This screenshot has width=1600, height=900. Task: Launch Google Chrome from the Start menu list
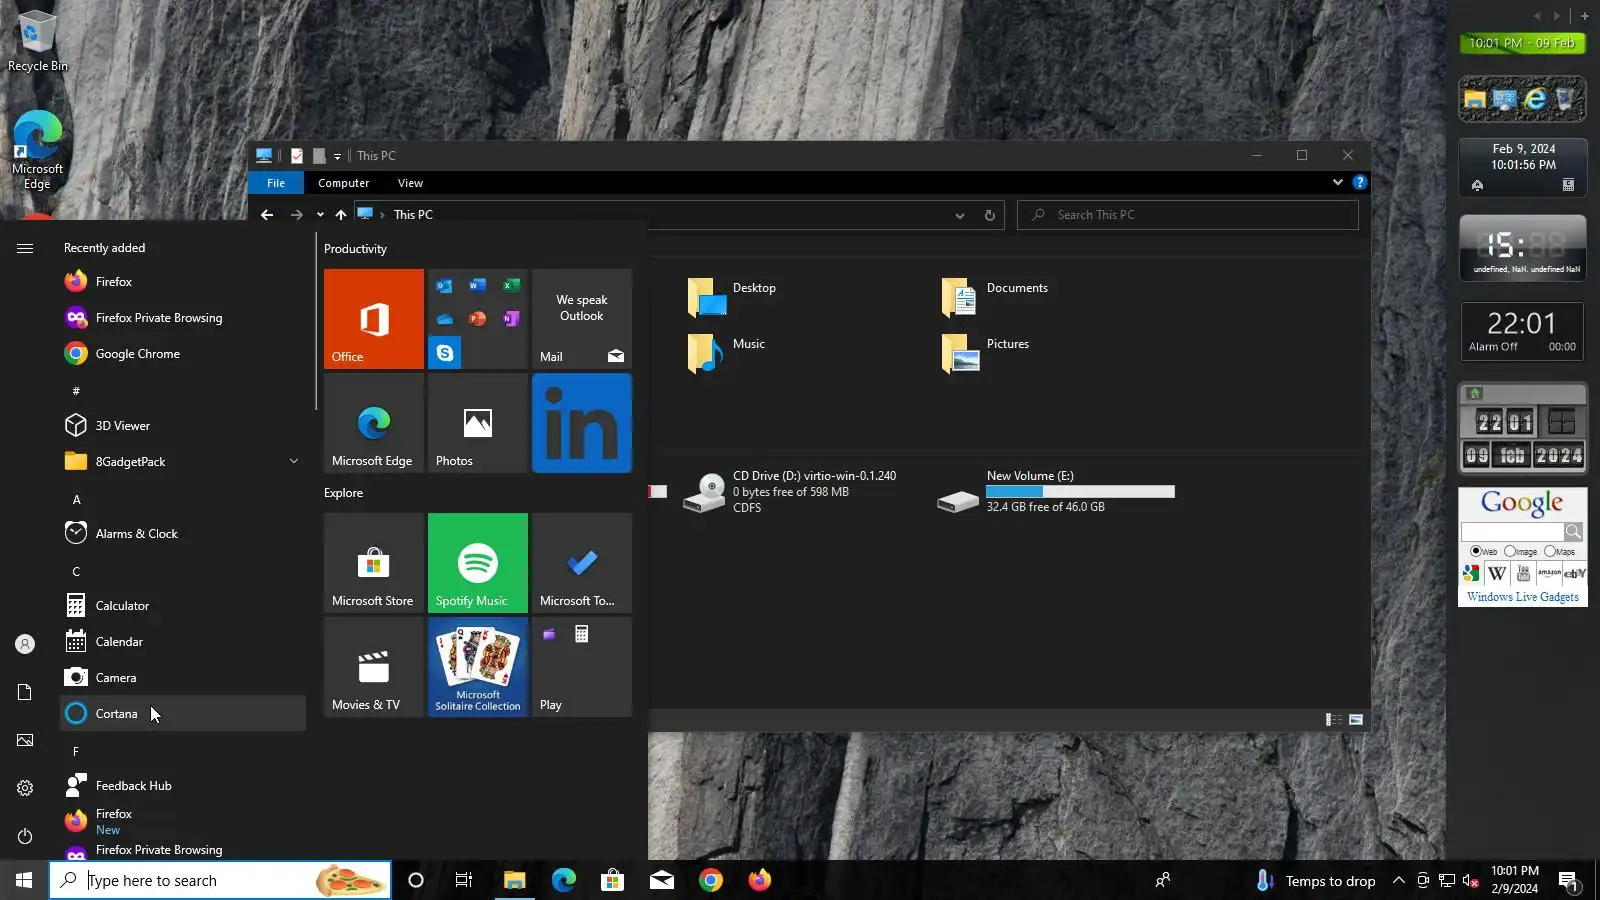point(183,354)
